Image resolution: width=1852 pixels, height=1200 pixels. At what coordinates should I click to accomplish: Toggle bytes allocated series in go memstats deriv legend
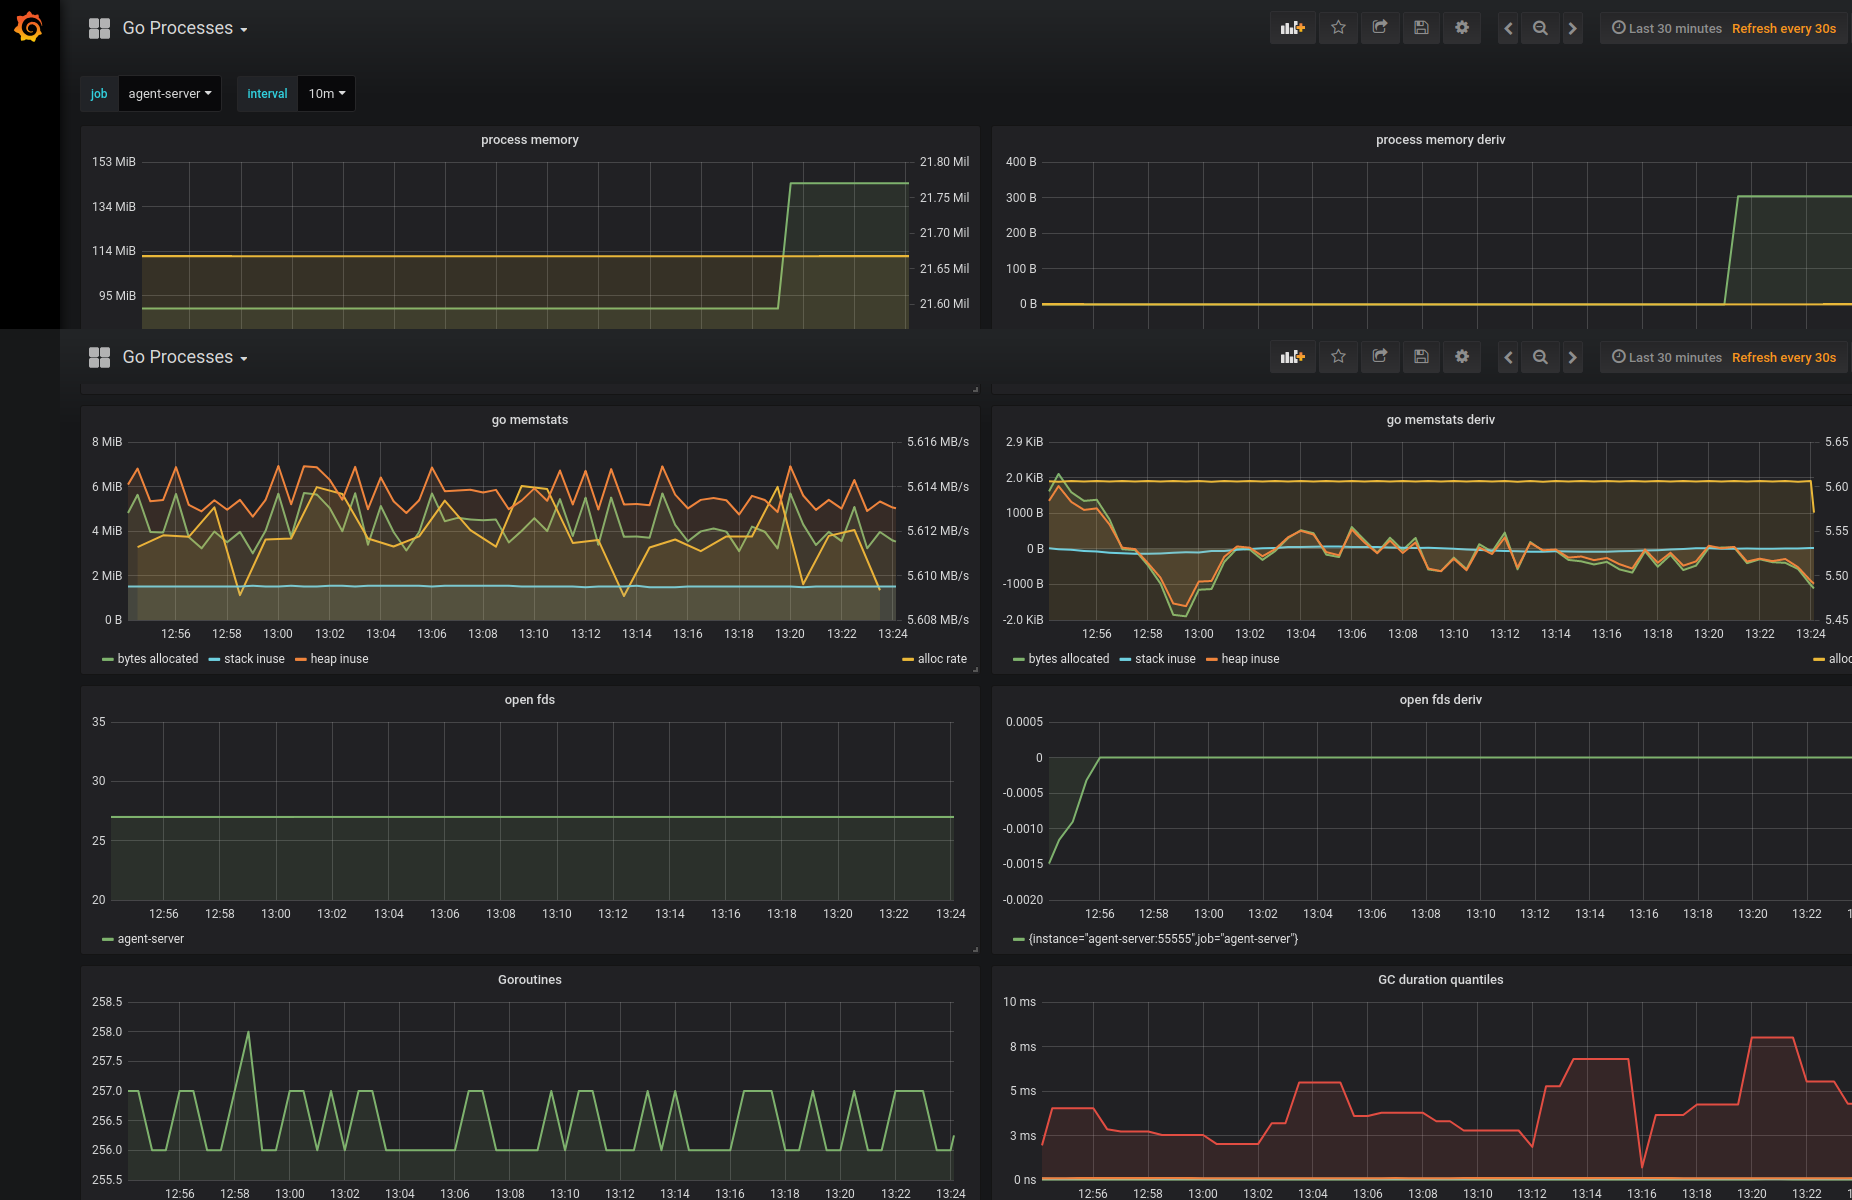[1069, 659]
